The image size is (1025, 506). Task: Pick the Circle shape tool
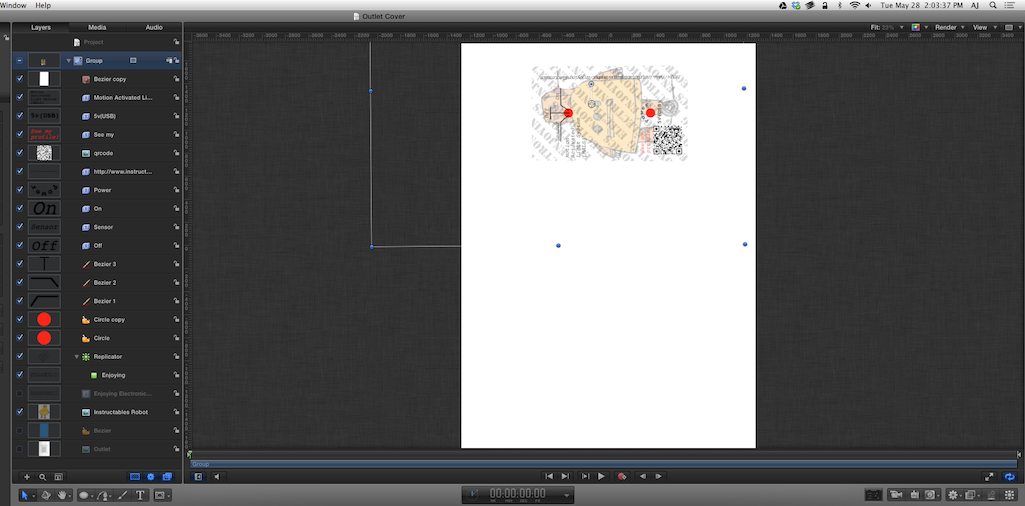(84, 495)
